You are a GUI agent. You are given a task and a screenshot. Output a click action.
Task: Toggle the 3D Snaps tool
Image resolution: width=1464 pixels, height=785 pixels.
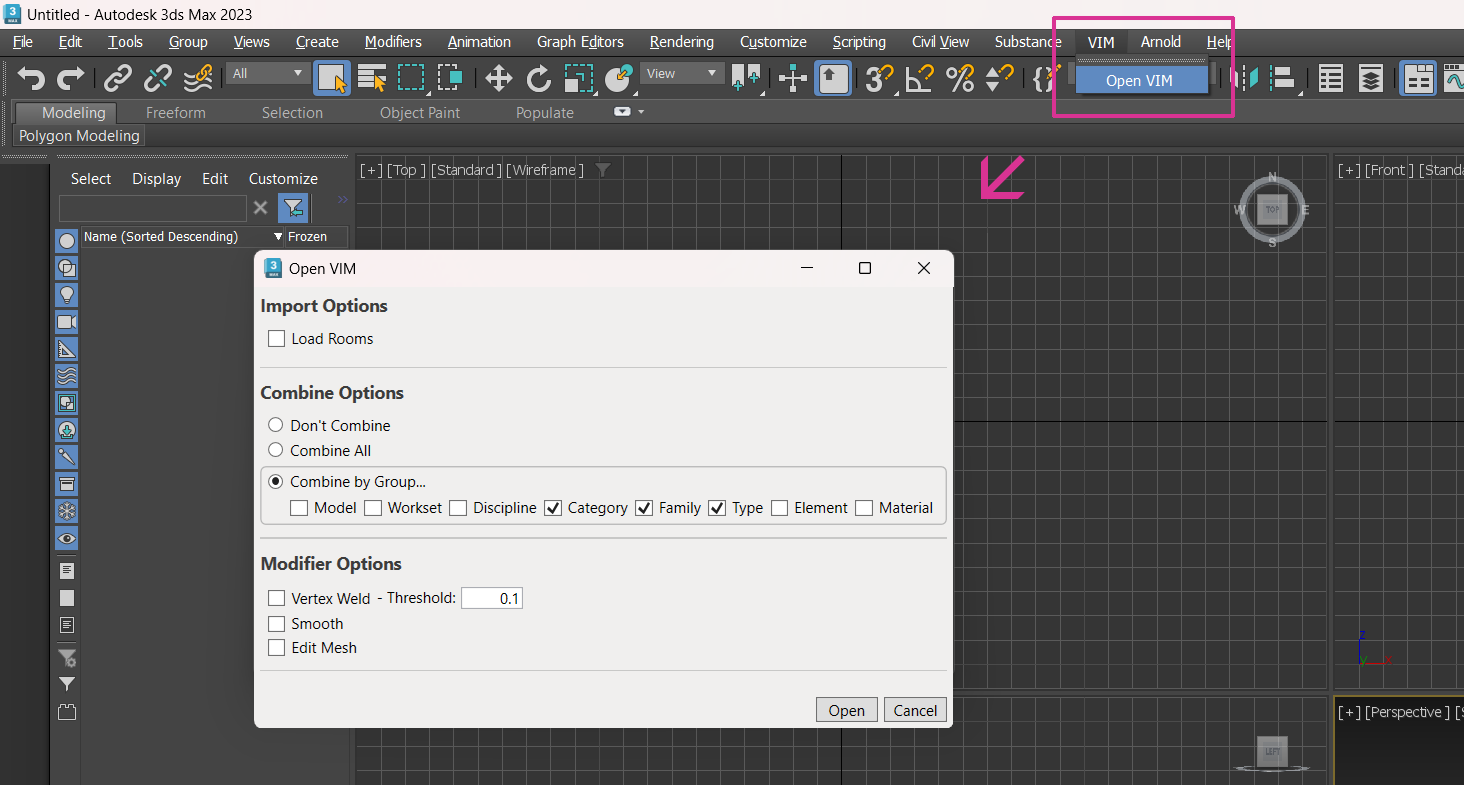(x=879, y=78)
